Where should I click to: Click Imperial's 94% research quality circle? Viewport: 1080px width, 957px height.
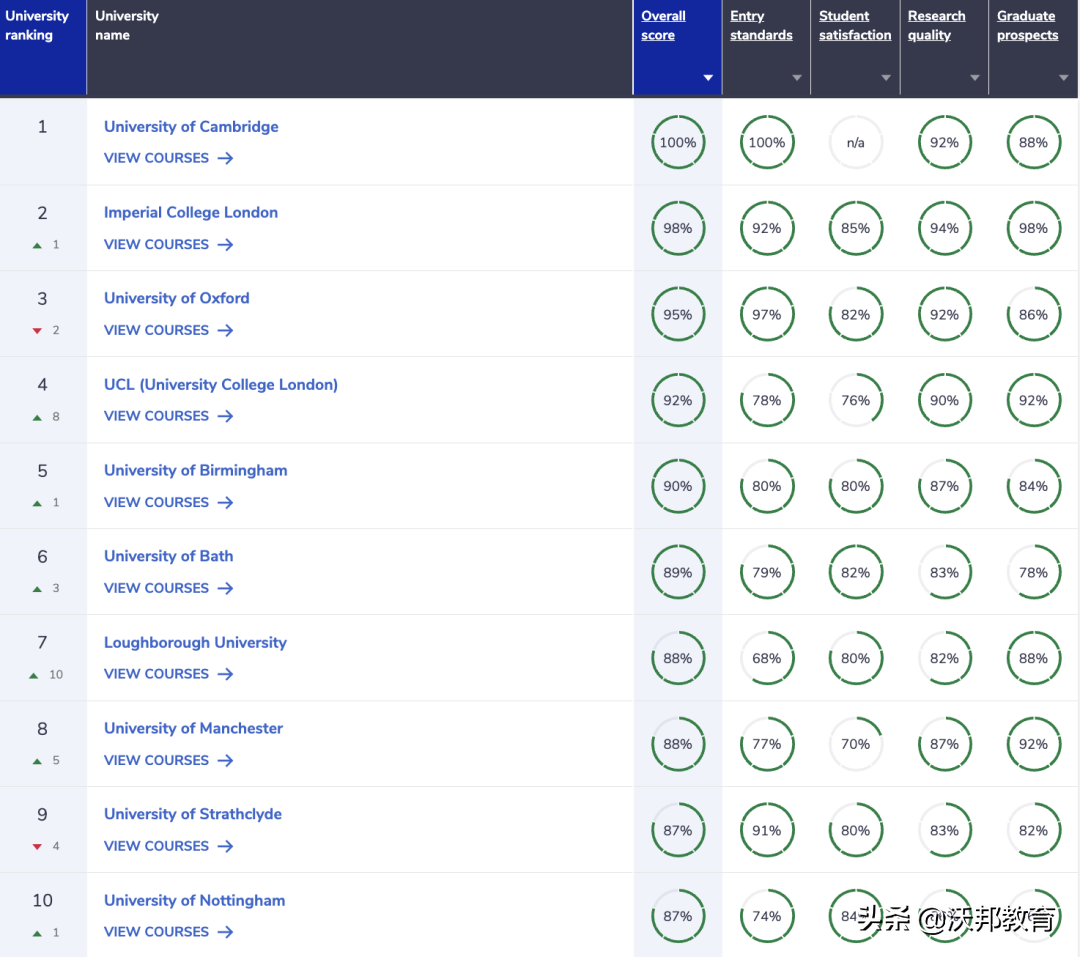coord(944,228)
